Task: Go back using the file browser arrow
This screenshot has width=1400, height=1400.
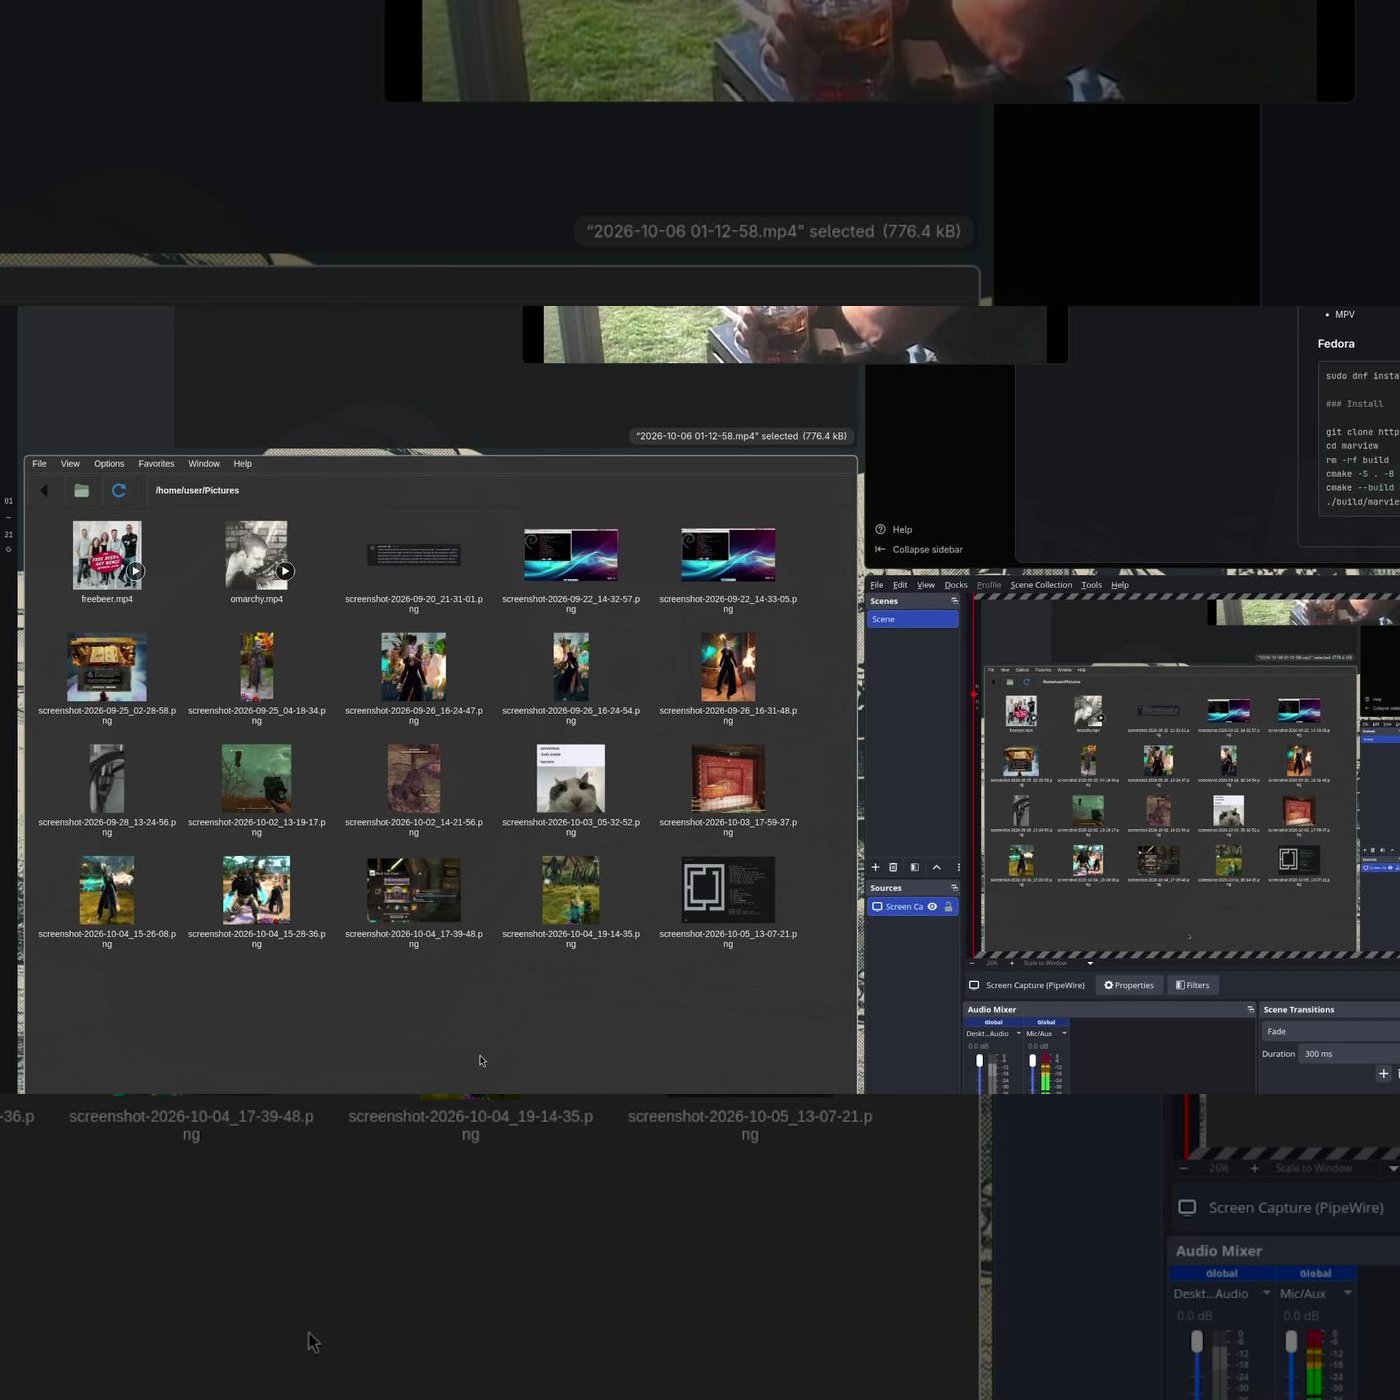Action: (x=44, y=490)
